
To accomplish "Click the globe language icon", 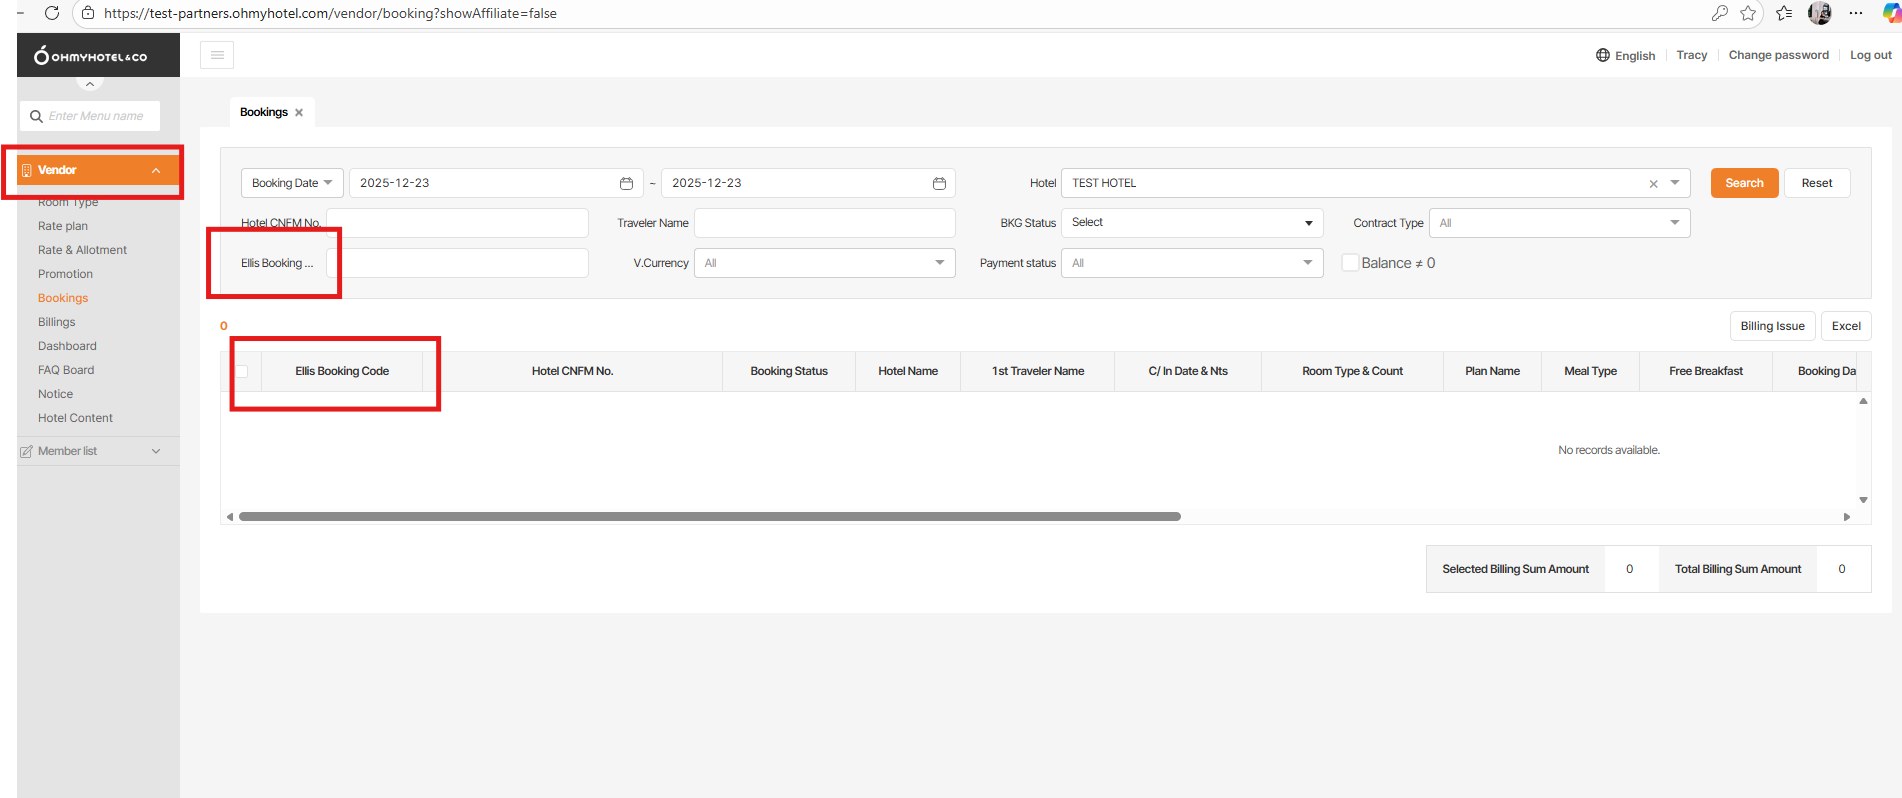I will [x=1603, y=55].
